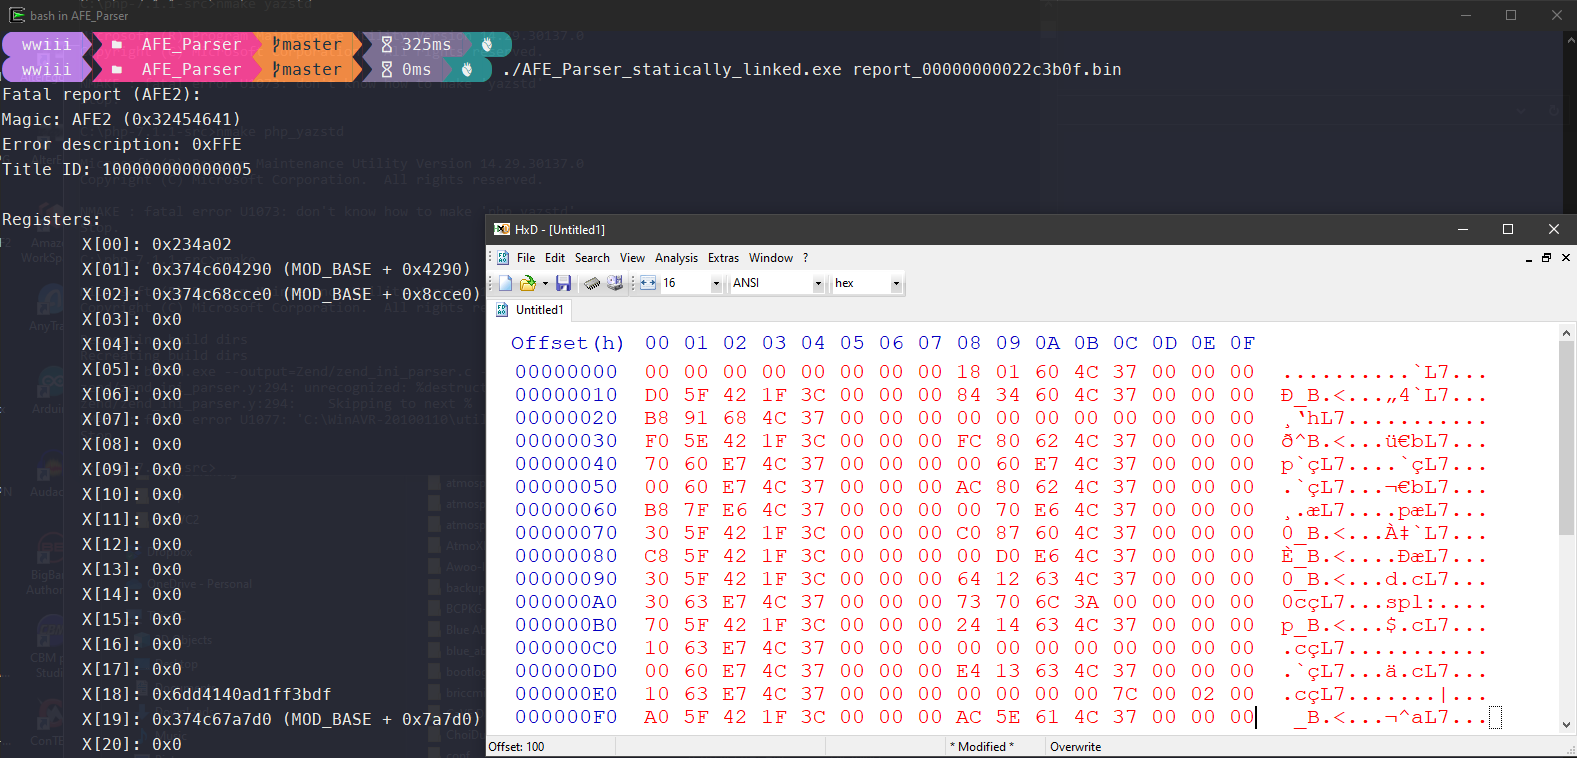Click column header 0F in hex view
Image resolution: width=1577 pixels, height=758 pixels.
1242,343
